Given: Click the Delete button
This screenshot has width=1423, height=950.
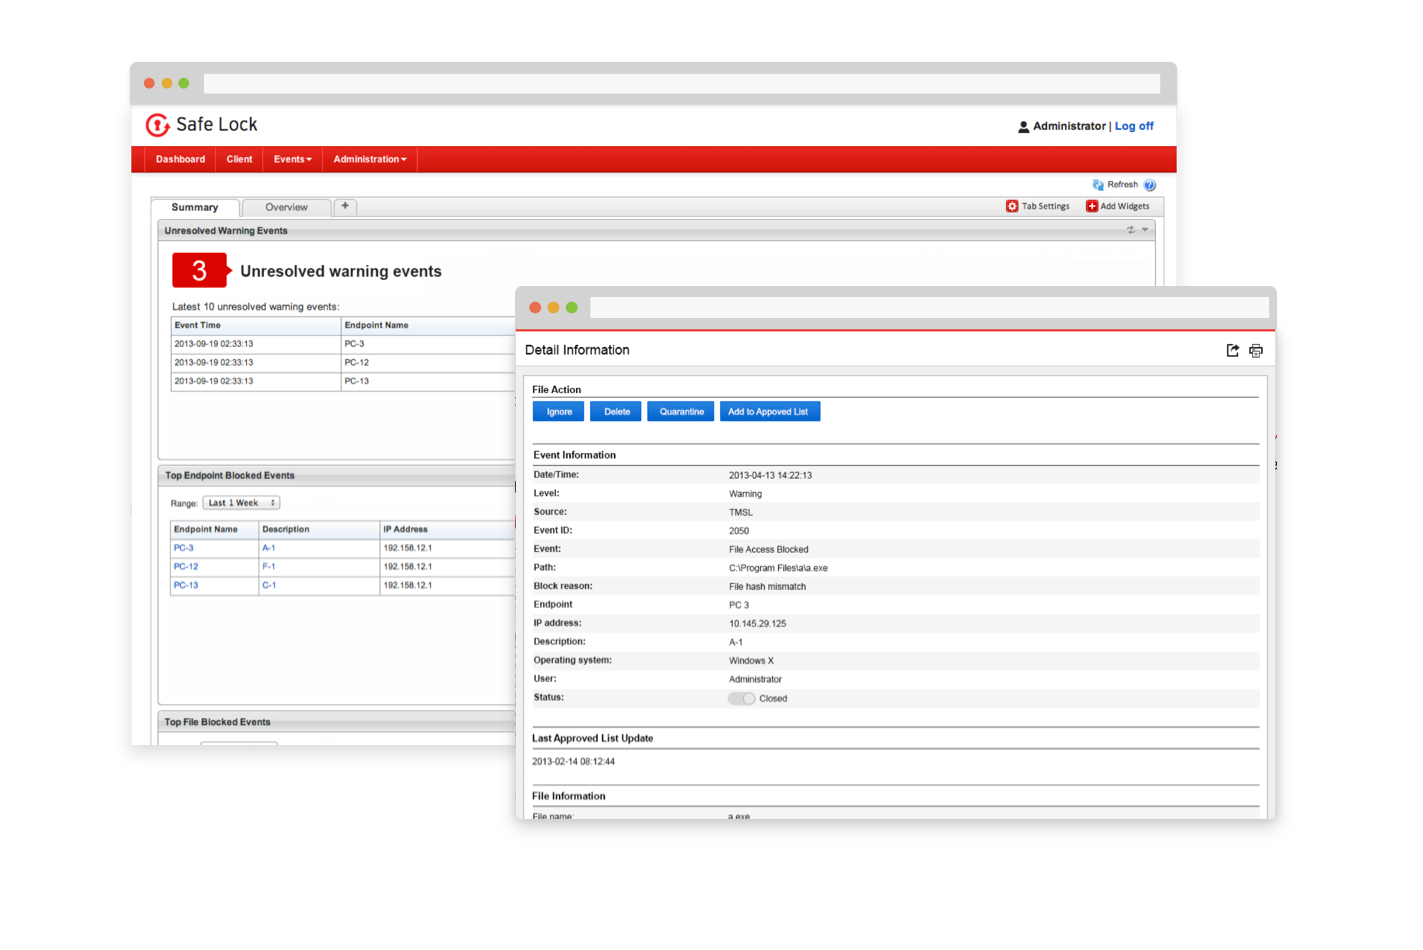Looking at the screenshot, I should click(616, 412).
